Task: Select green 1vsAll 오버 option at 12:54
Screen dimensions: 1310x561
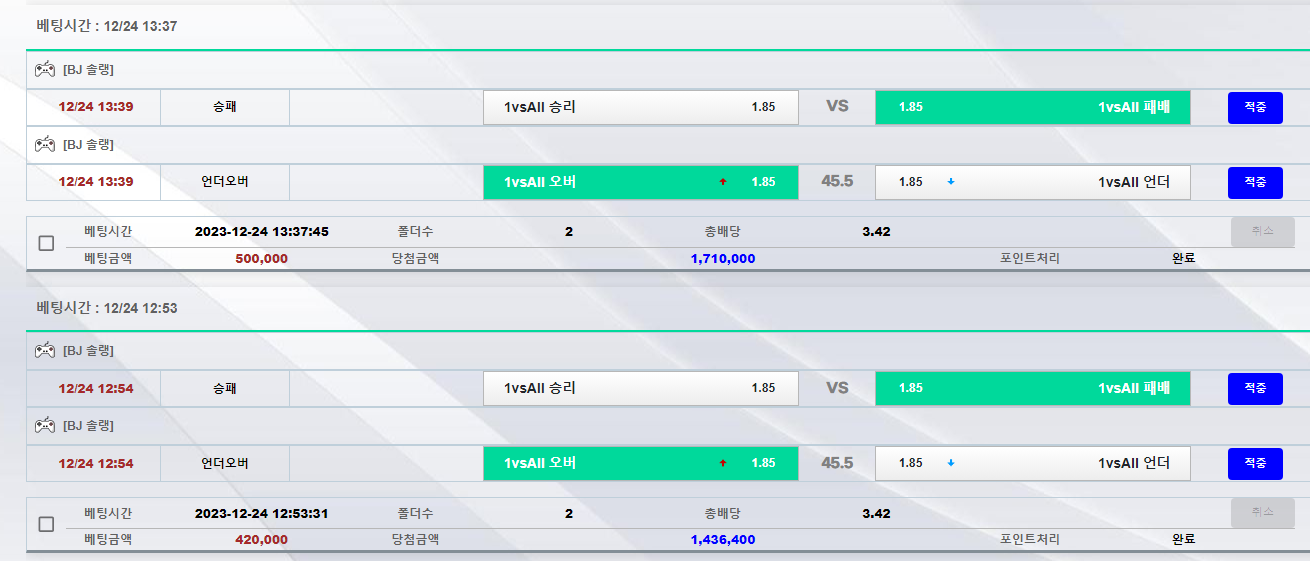Action: coord(640,463)
